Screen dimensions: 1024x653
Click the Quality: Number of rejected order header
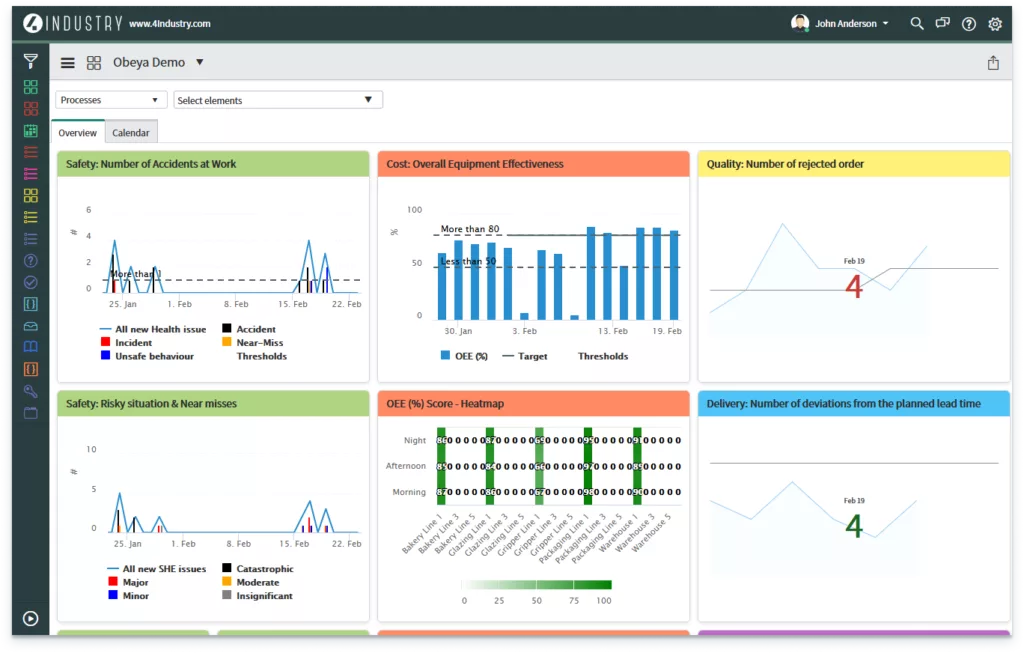[x=854, y=164]
